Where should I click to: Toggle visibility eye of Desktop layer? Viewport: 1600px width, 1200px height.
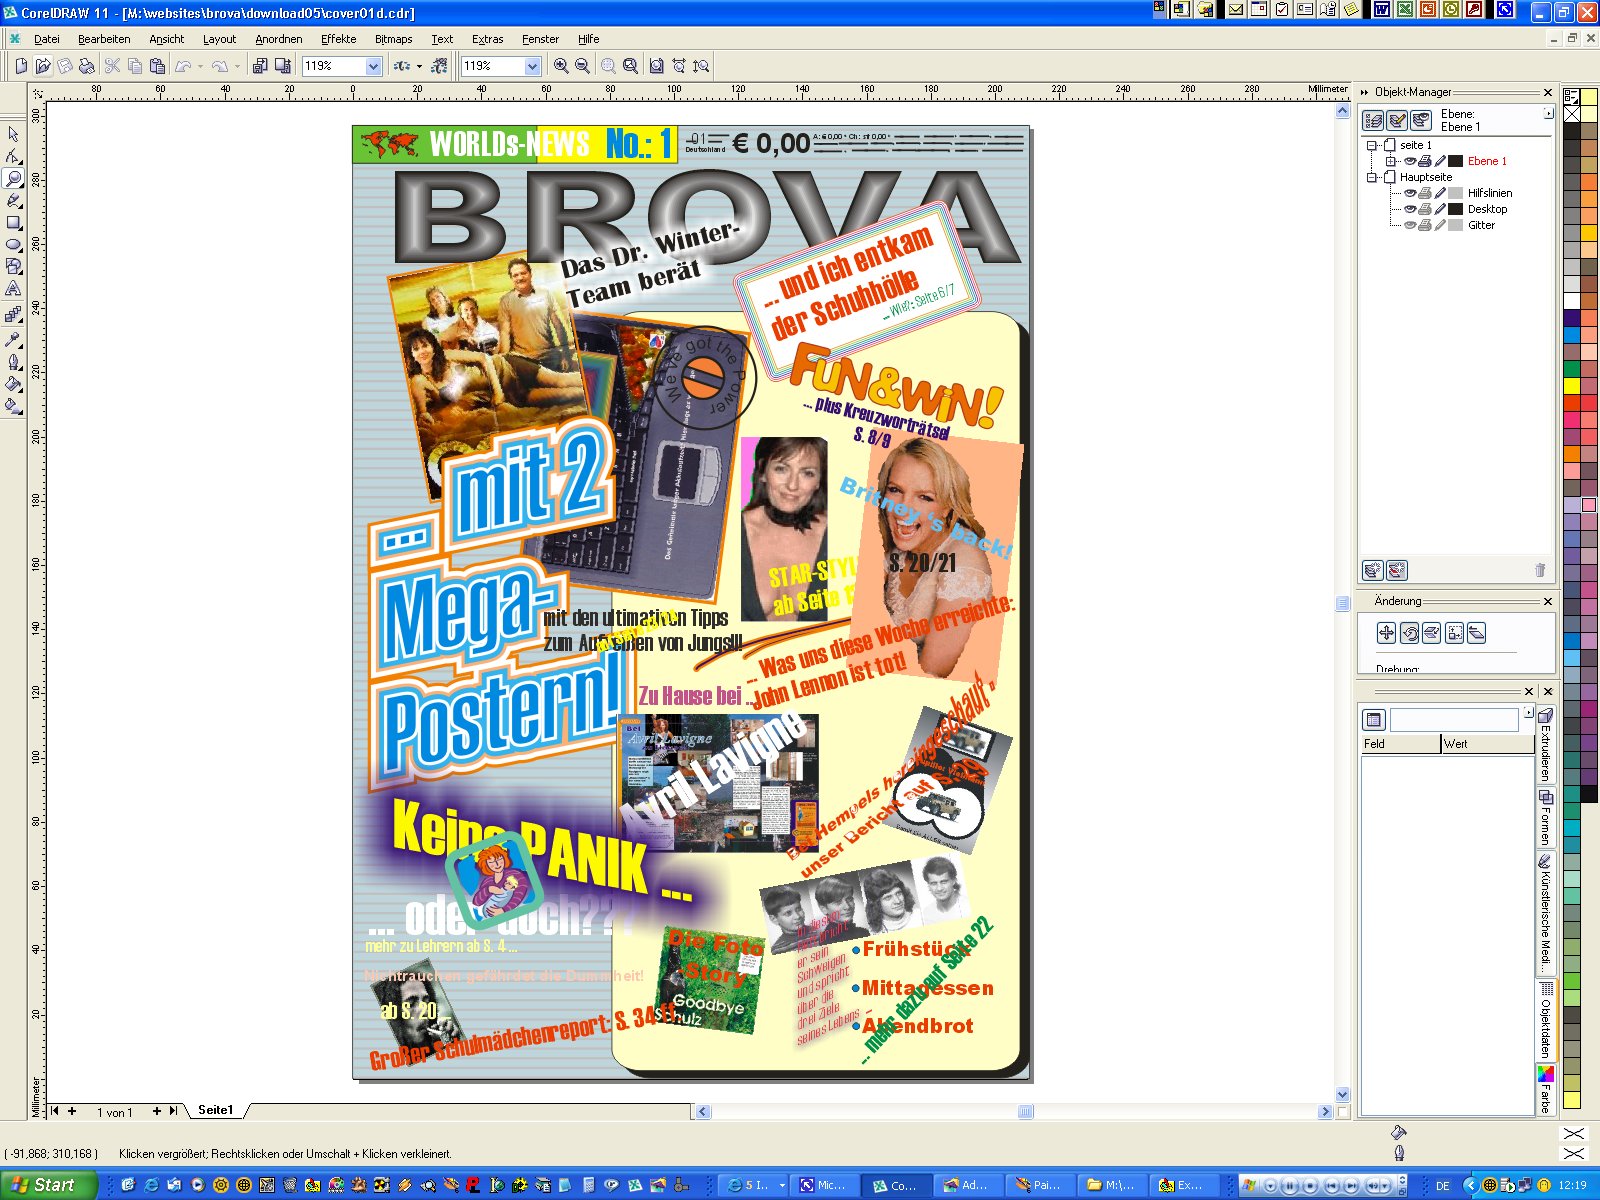(x=1410, y=209)
